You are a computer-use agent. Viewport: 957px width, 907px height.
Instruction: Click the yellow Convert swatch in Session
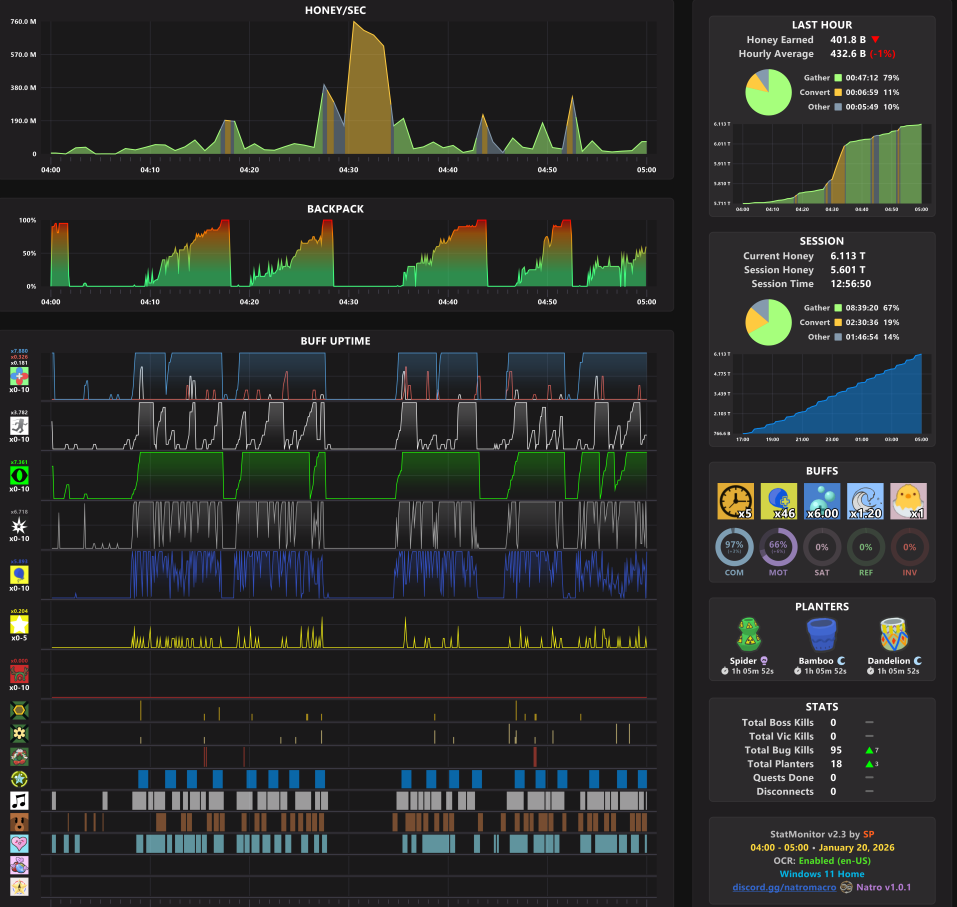(838, 322)
